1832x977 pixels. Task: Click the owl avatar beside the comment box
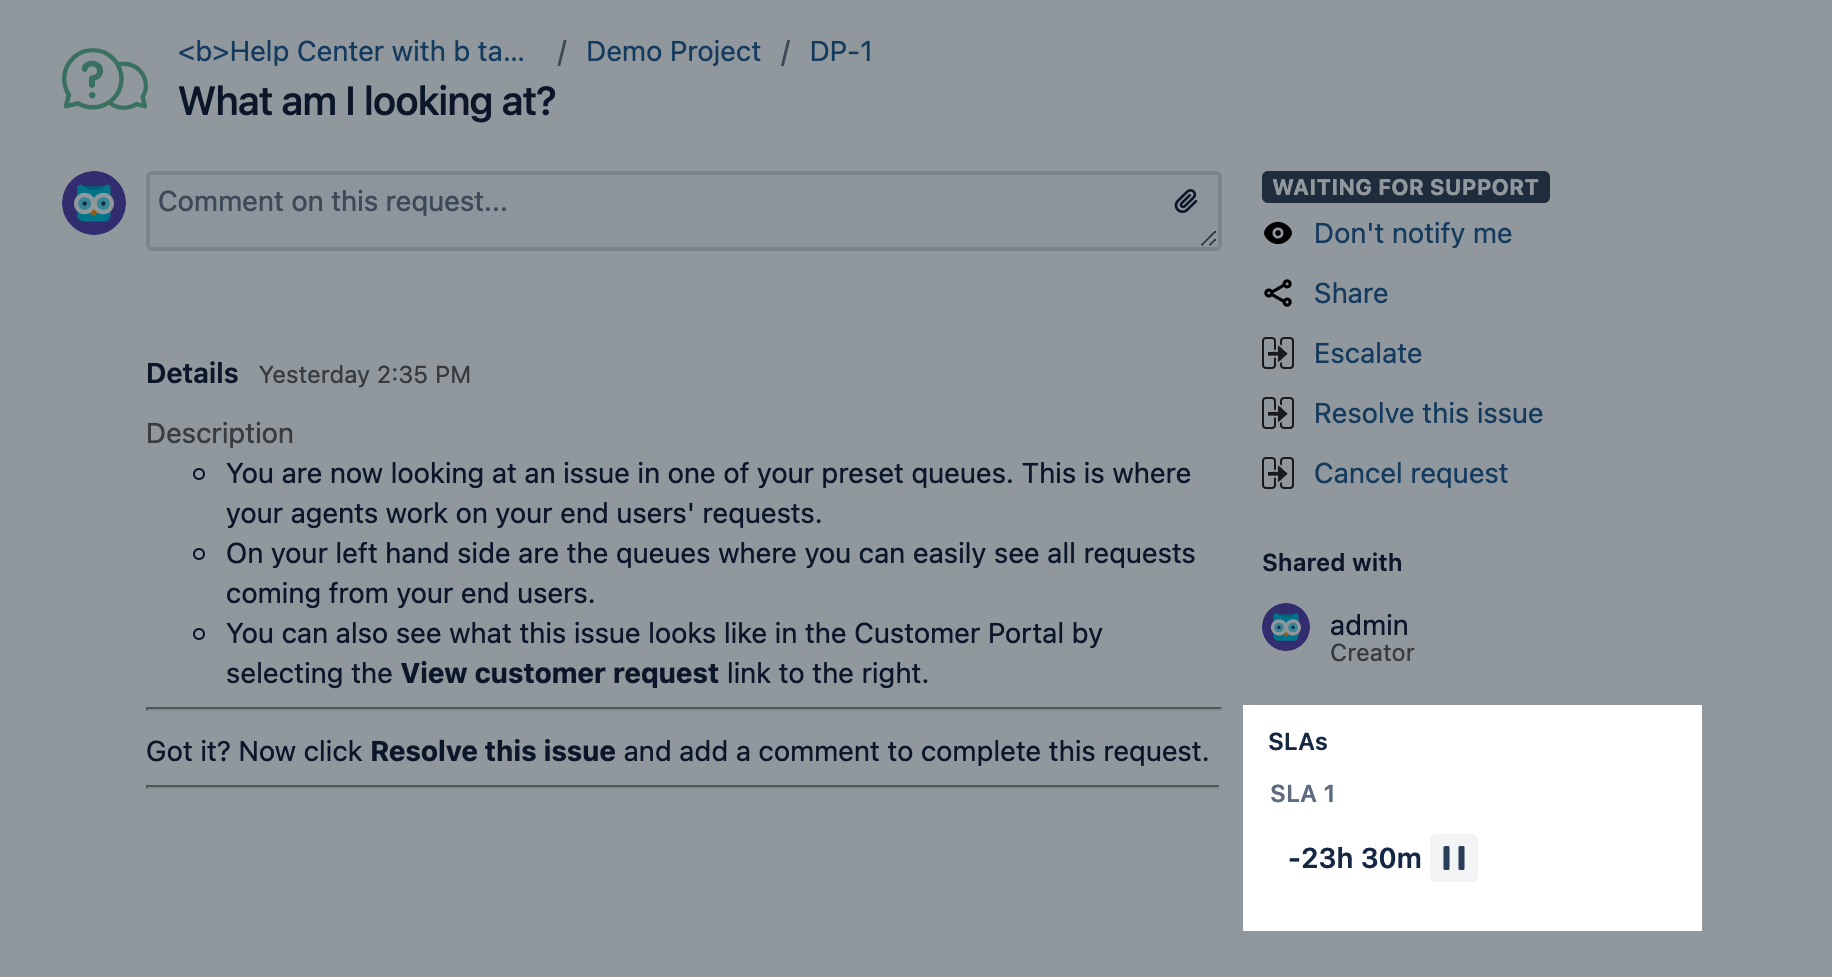[x=94, y=203]
